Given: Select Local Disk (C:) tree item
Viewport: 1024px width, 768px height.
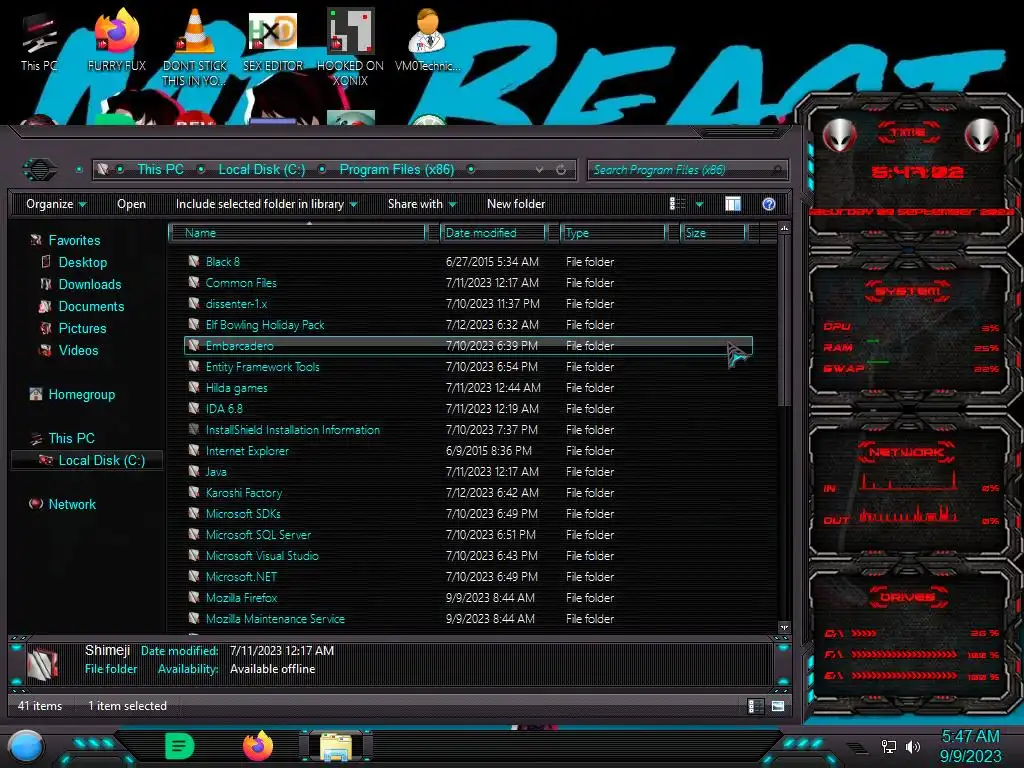Looking at the screenshot, I should 87,460.
